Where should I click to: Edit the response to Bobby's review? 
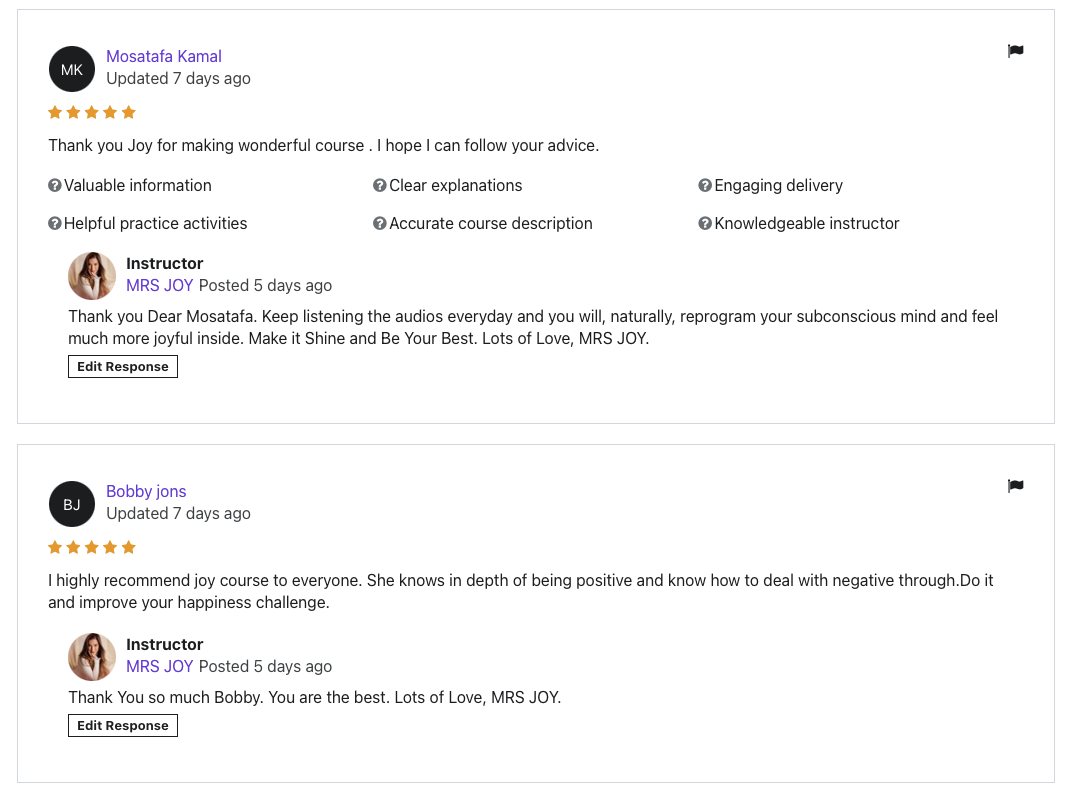123,726
